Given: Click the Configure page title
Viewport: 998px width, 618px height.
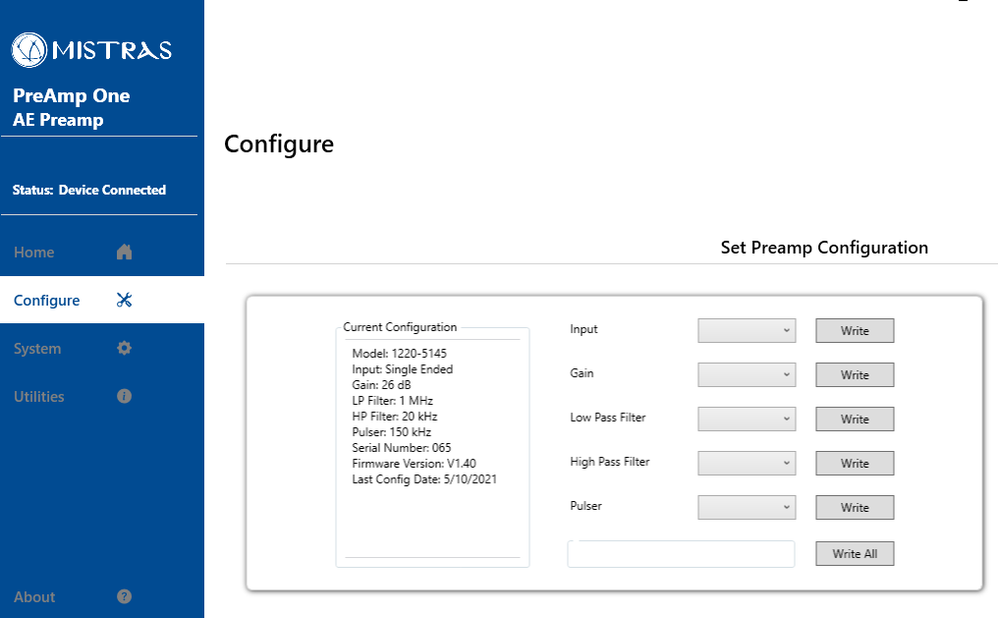Looking at the screenshot, I should tap(279, 144).
